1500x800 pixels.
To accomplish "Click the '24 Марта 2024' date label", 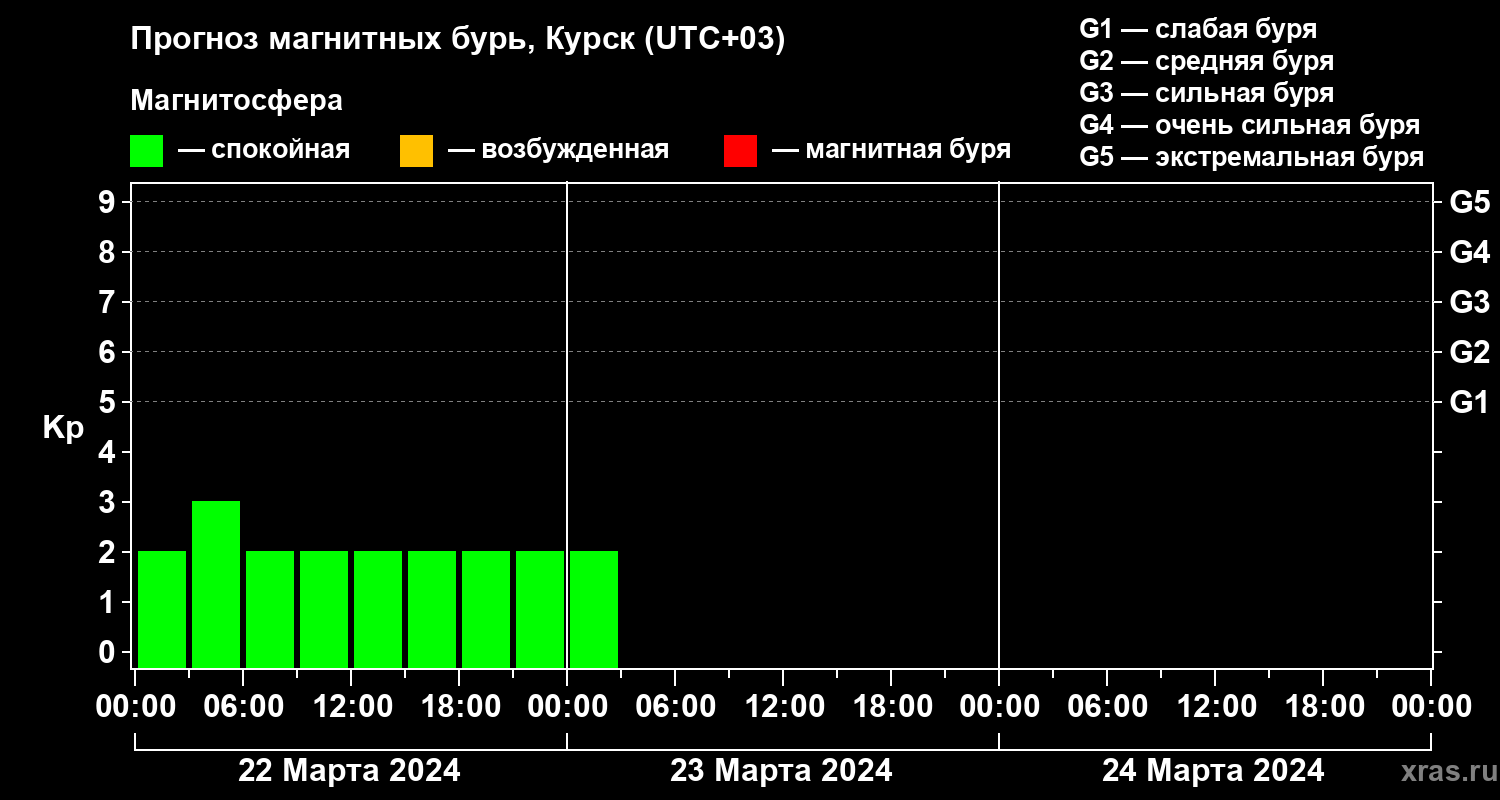I will (x=1213, y=771).
